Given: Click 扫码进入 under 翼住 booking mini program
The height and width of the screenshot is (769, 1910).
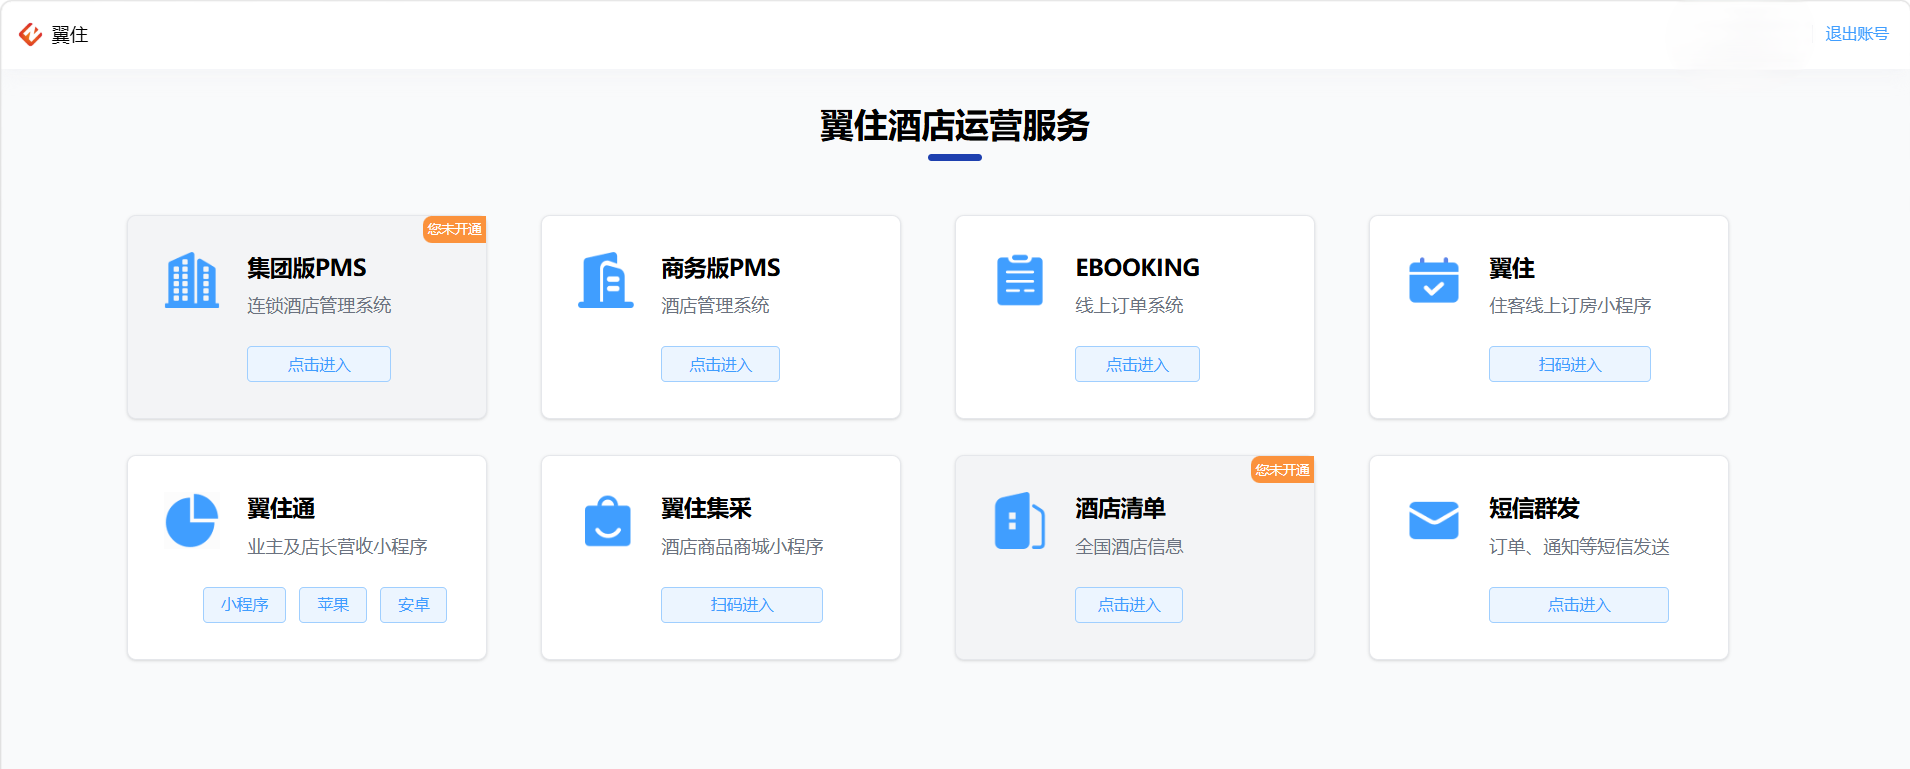Looking at the screenshot, I should (1570, 364).
